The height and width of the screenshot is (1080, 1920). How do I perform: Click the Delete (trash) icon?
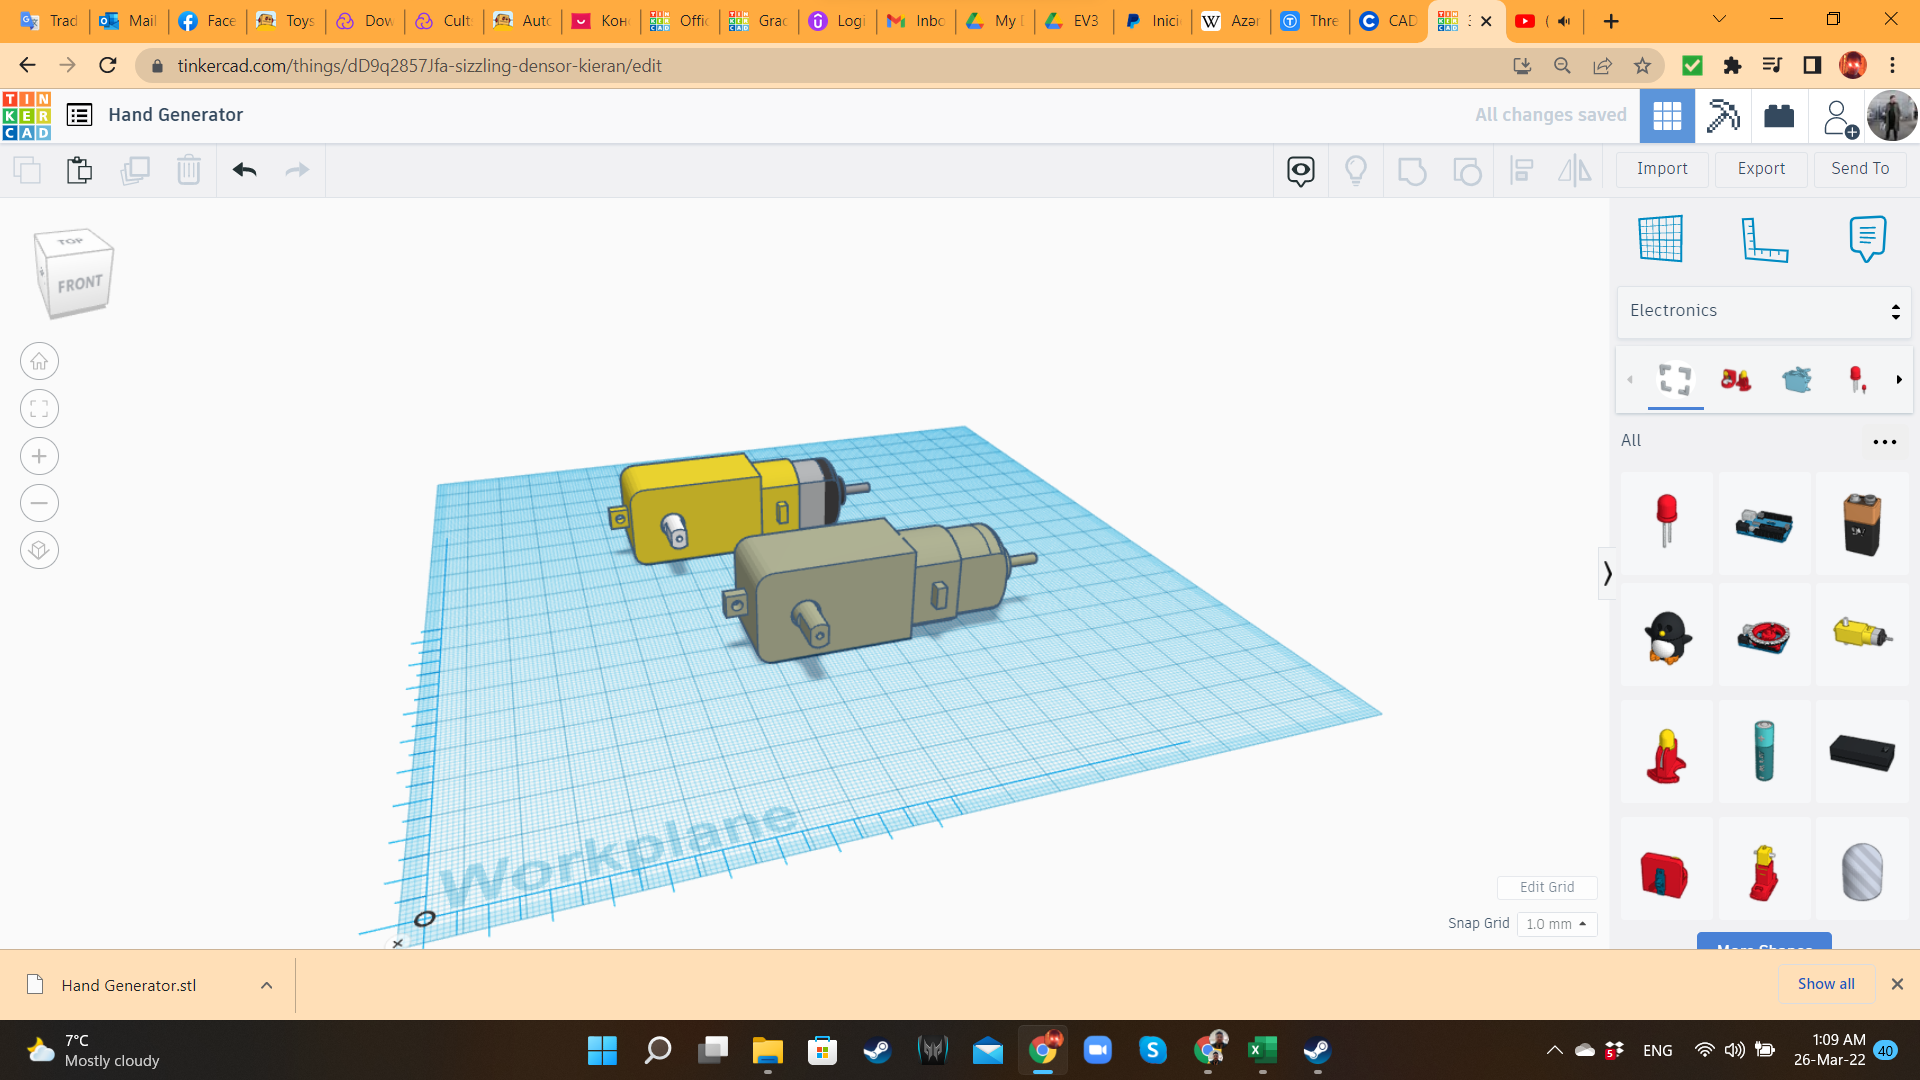click(189, 170)
